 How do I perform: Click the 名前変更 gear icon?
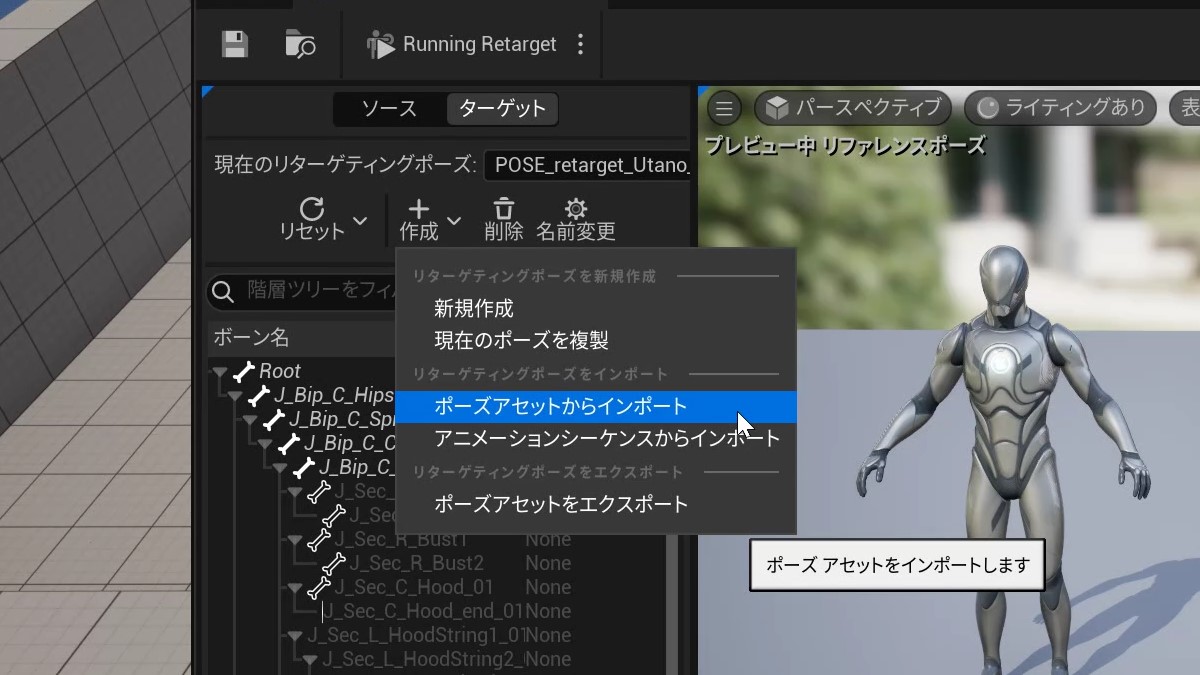pos(575,208)
